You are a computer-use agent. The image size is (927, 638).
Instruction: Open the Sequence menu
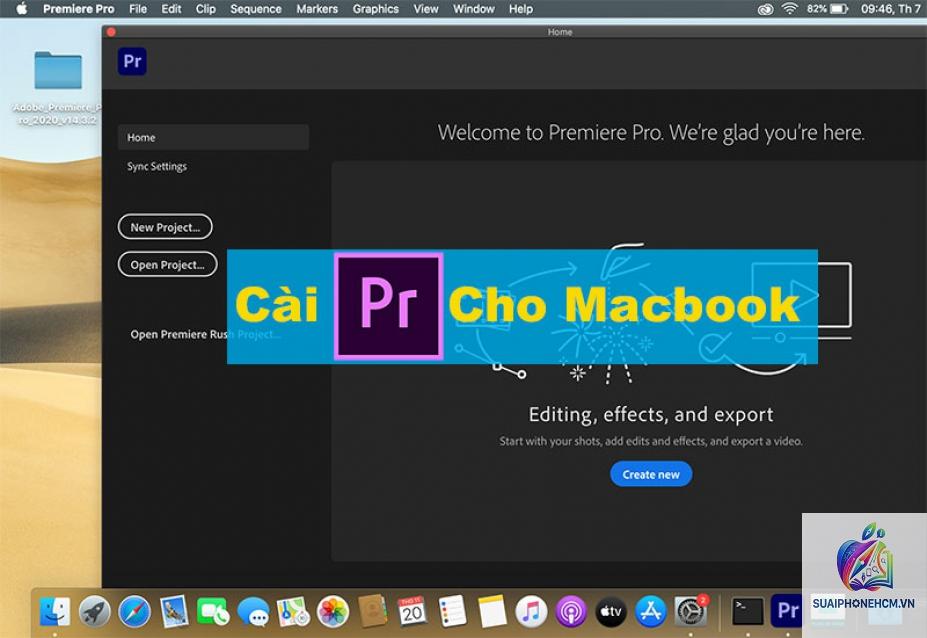pyautogui.click(x=256, y=9)
